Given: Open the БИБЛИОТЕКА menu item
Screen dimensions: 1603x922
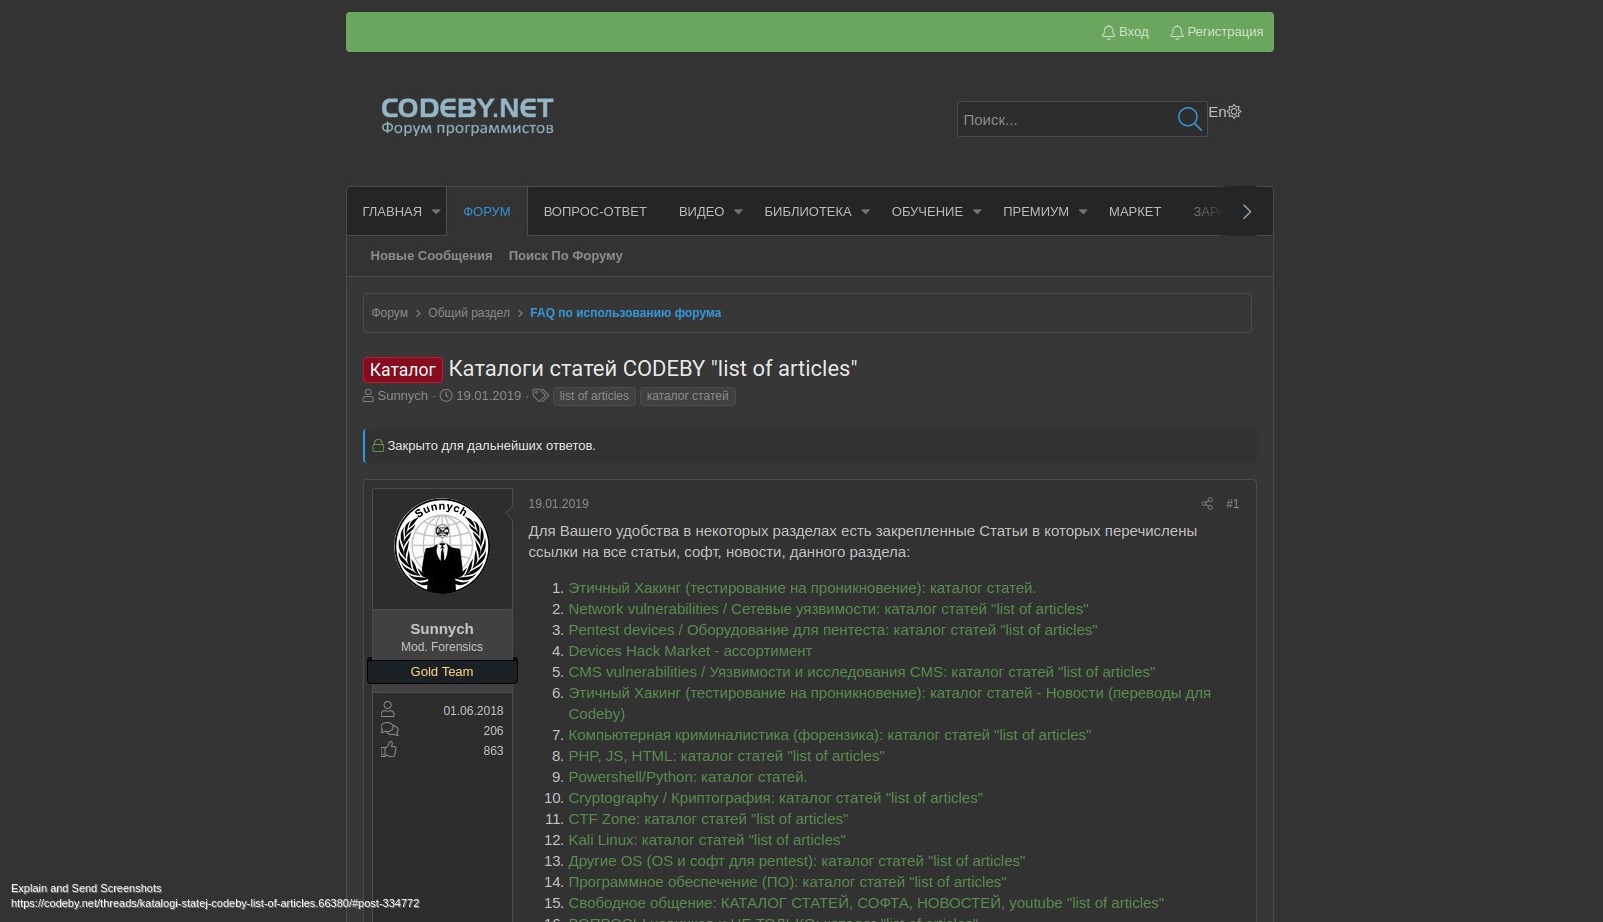Looking at the screenshot, I should pyautogui.click(x=808, y=212).
